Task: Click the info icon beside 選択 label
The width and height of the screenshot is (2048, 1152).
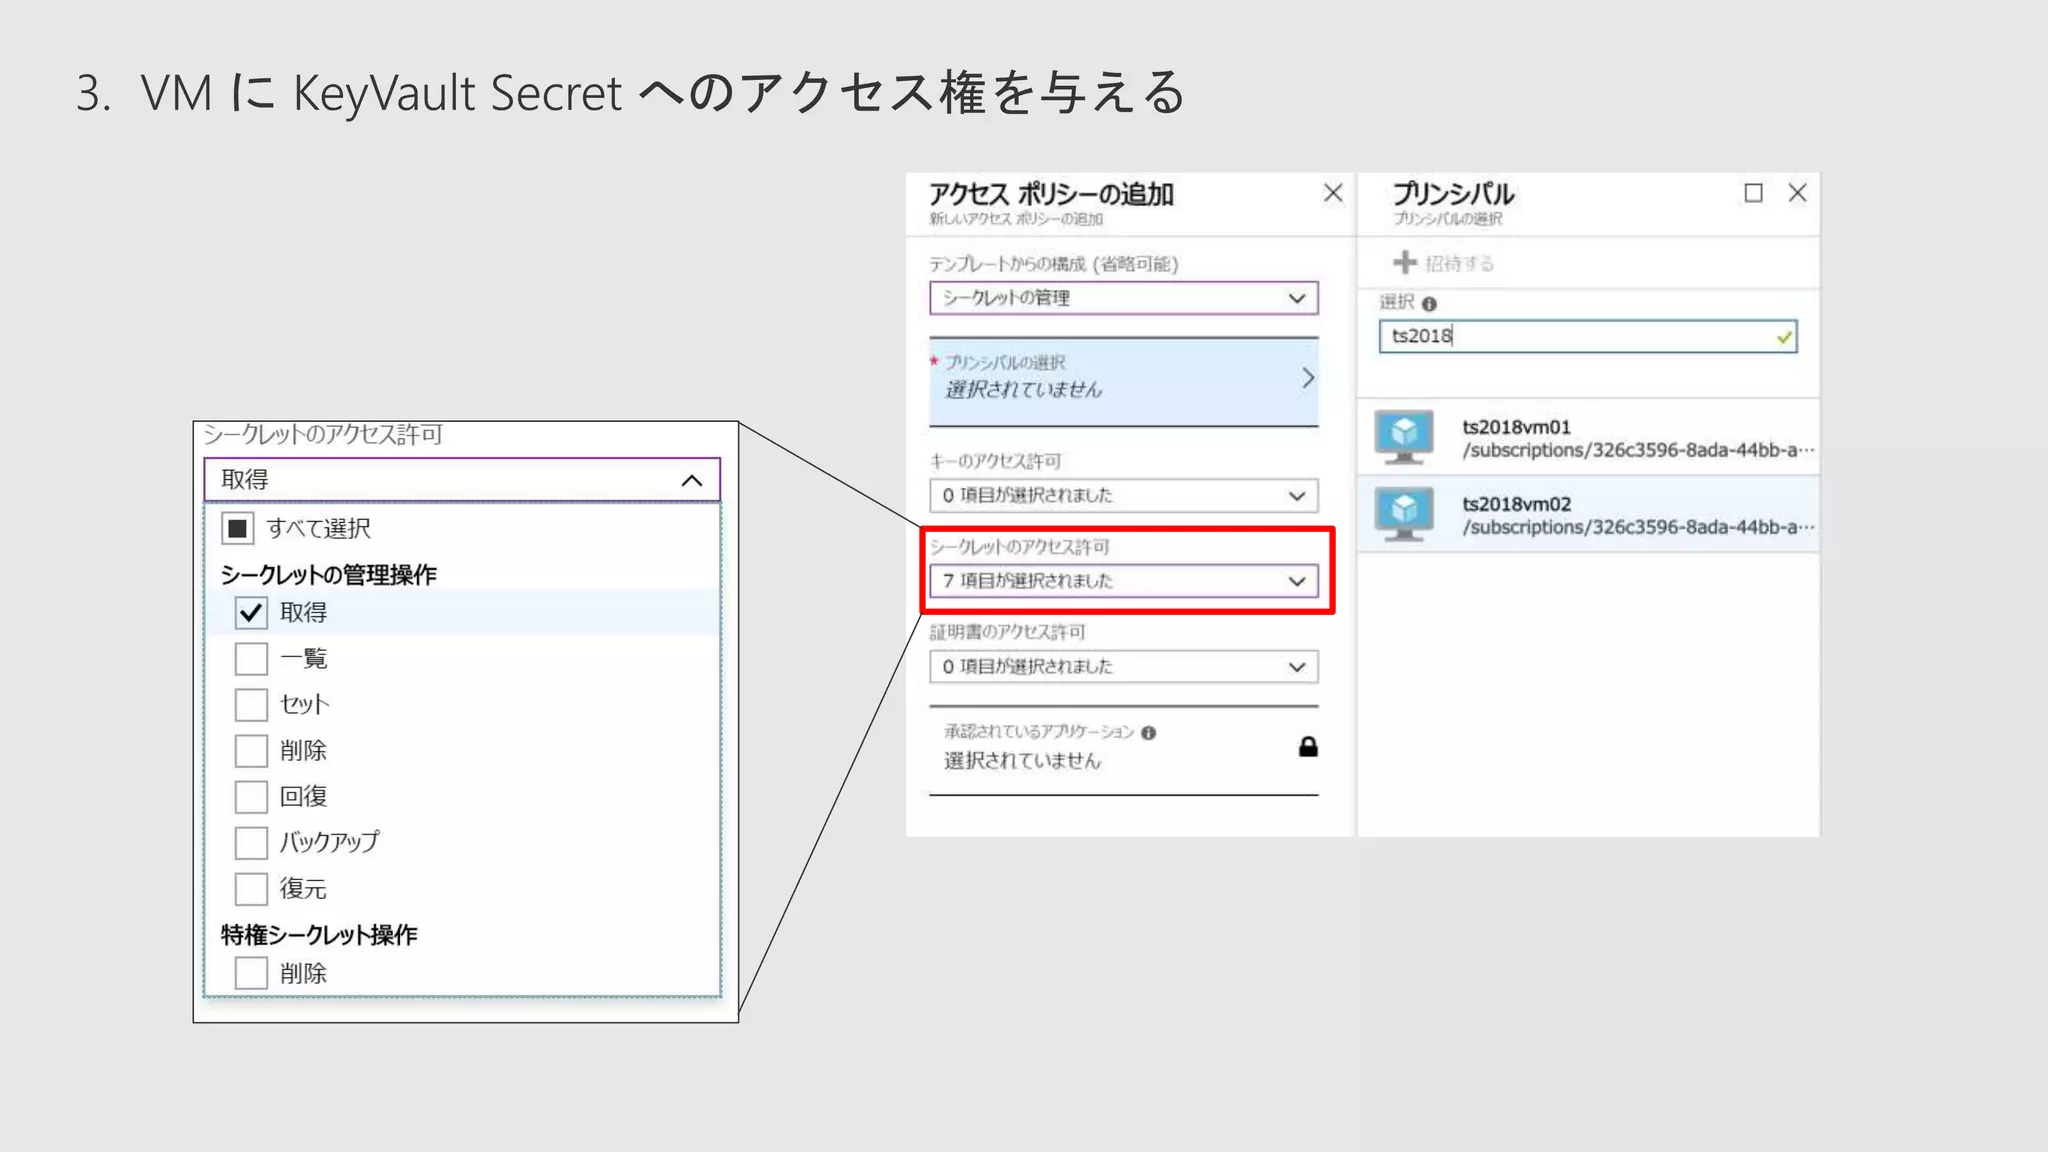Action: click(x=1429, y=304)
